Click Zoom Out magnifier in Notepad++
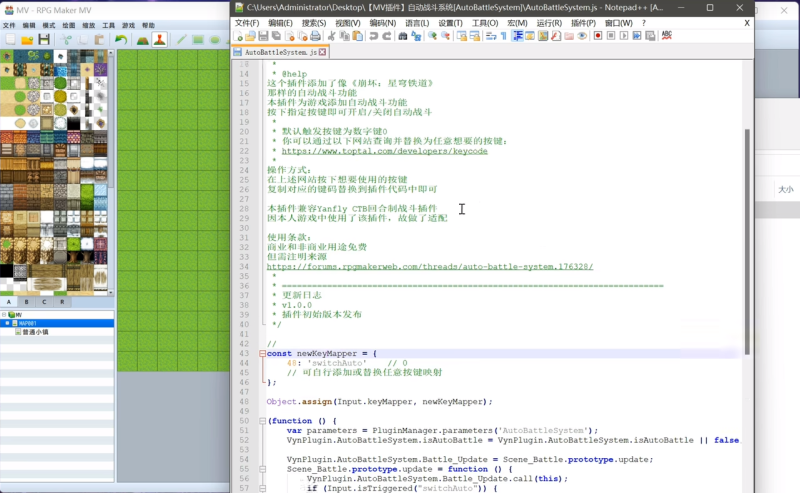800x493 pixels. [x=445, y=36]
